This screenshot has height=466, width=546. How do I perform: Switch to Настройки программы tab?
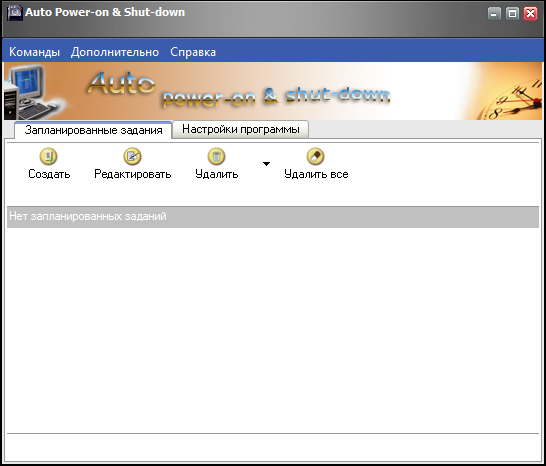[241, 129]
